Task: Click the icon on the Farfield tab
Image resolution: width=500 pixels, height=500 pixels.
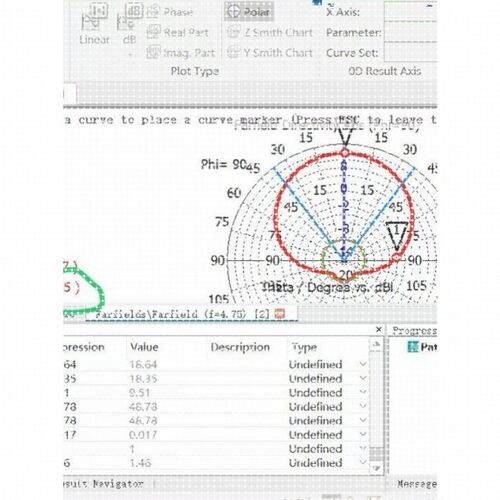Action: point(279,314)
